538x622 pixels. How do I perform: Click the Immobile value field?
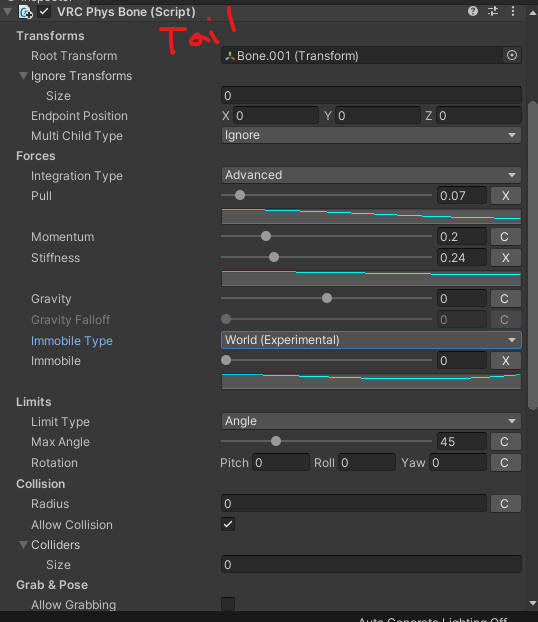tap(462, 361)
